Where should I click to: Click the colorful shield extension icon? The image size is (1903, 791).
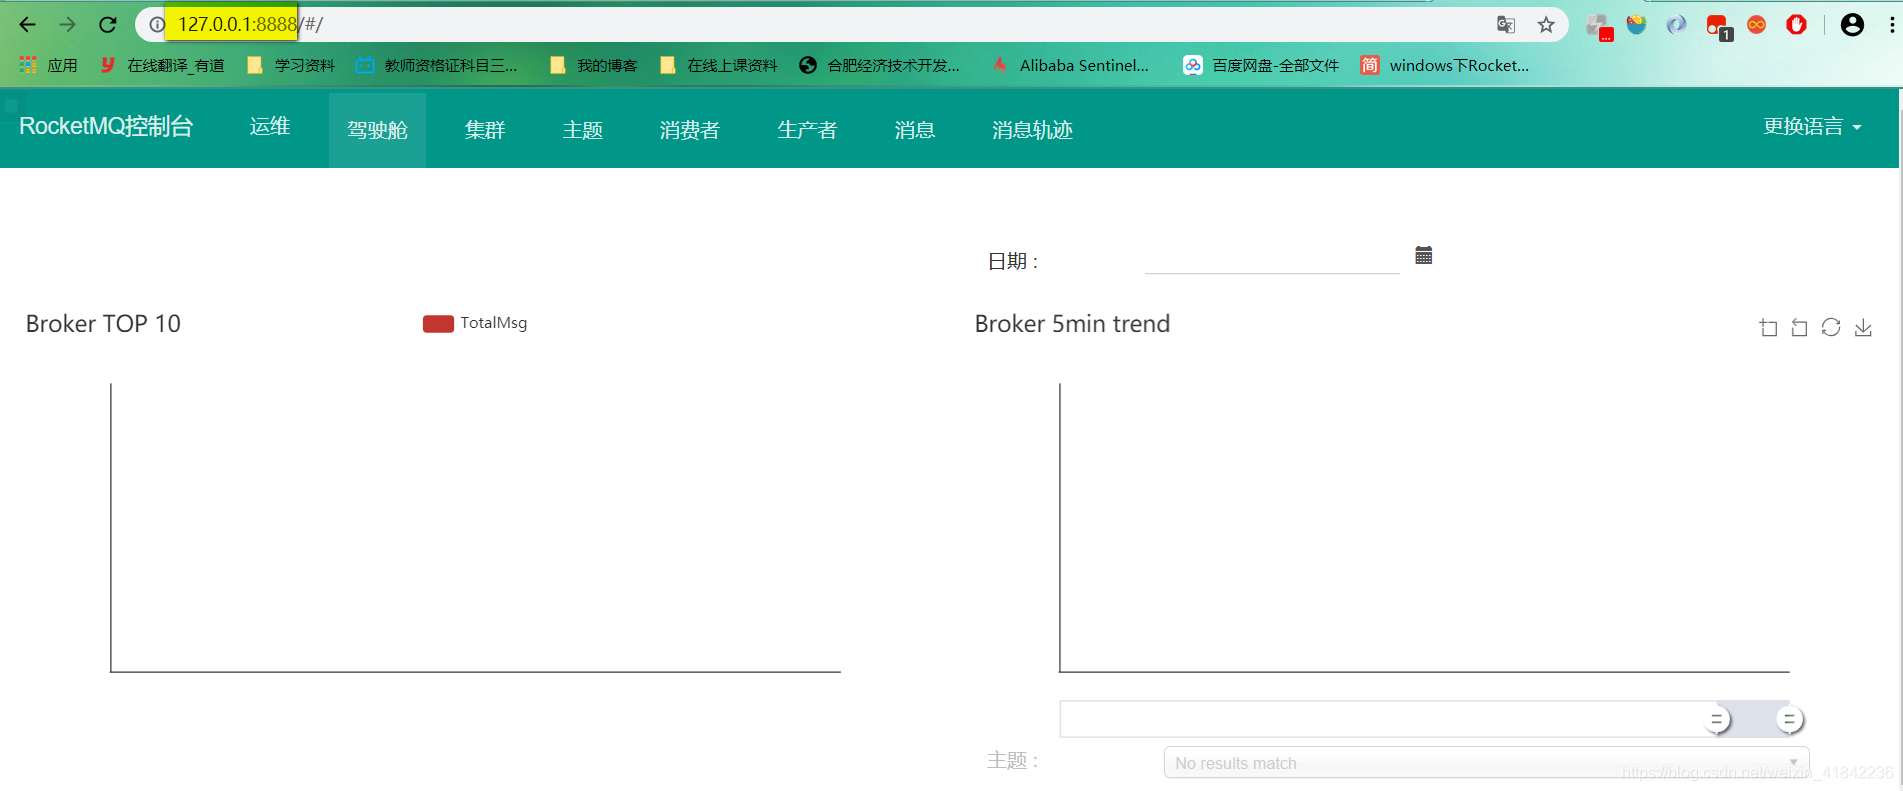tap(1637, 25)
